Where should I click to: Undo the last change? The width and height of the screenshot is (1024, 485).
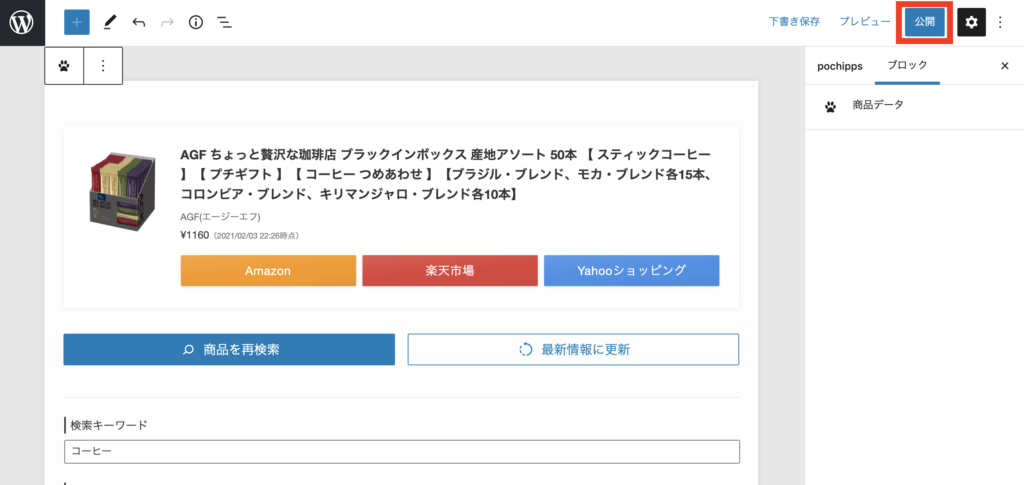tap(138, 23)
